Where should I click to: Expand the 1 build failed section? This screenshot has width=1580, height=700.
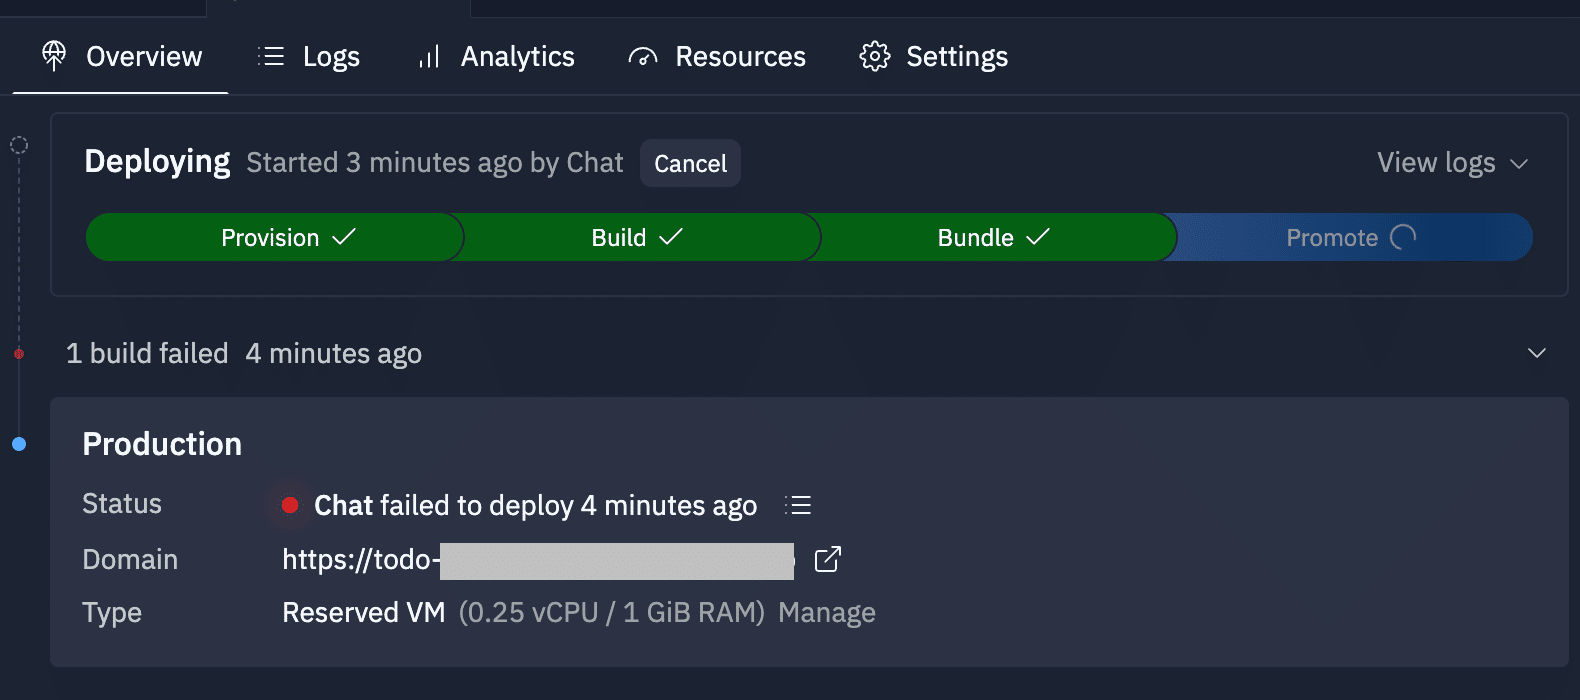(1537, 353)
